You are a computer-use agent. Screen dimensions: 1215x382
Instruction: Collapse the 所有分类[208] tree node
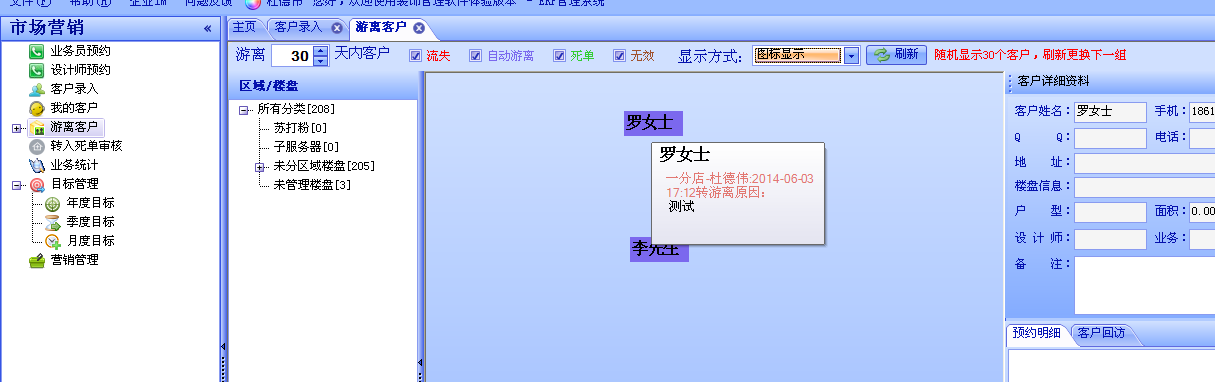tap(245, 109)
